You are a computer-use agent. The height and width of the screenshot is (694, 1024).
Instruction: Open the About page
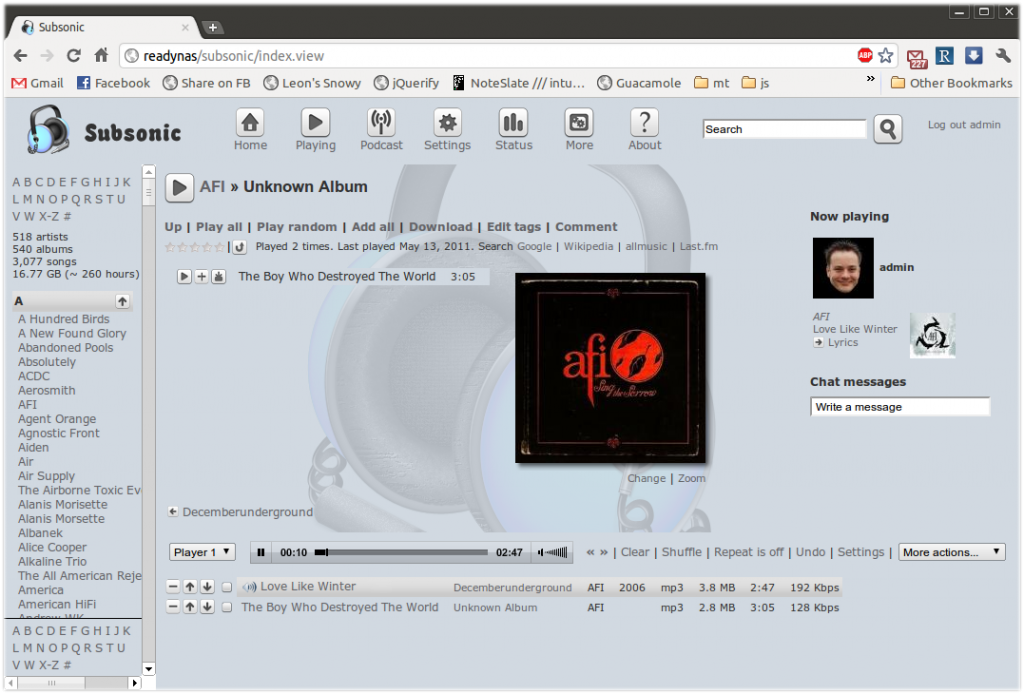645,130
